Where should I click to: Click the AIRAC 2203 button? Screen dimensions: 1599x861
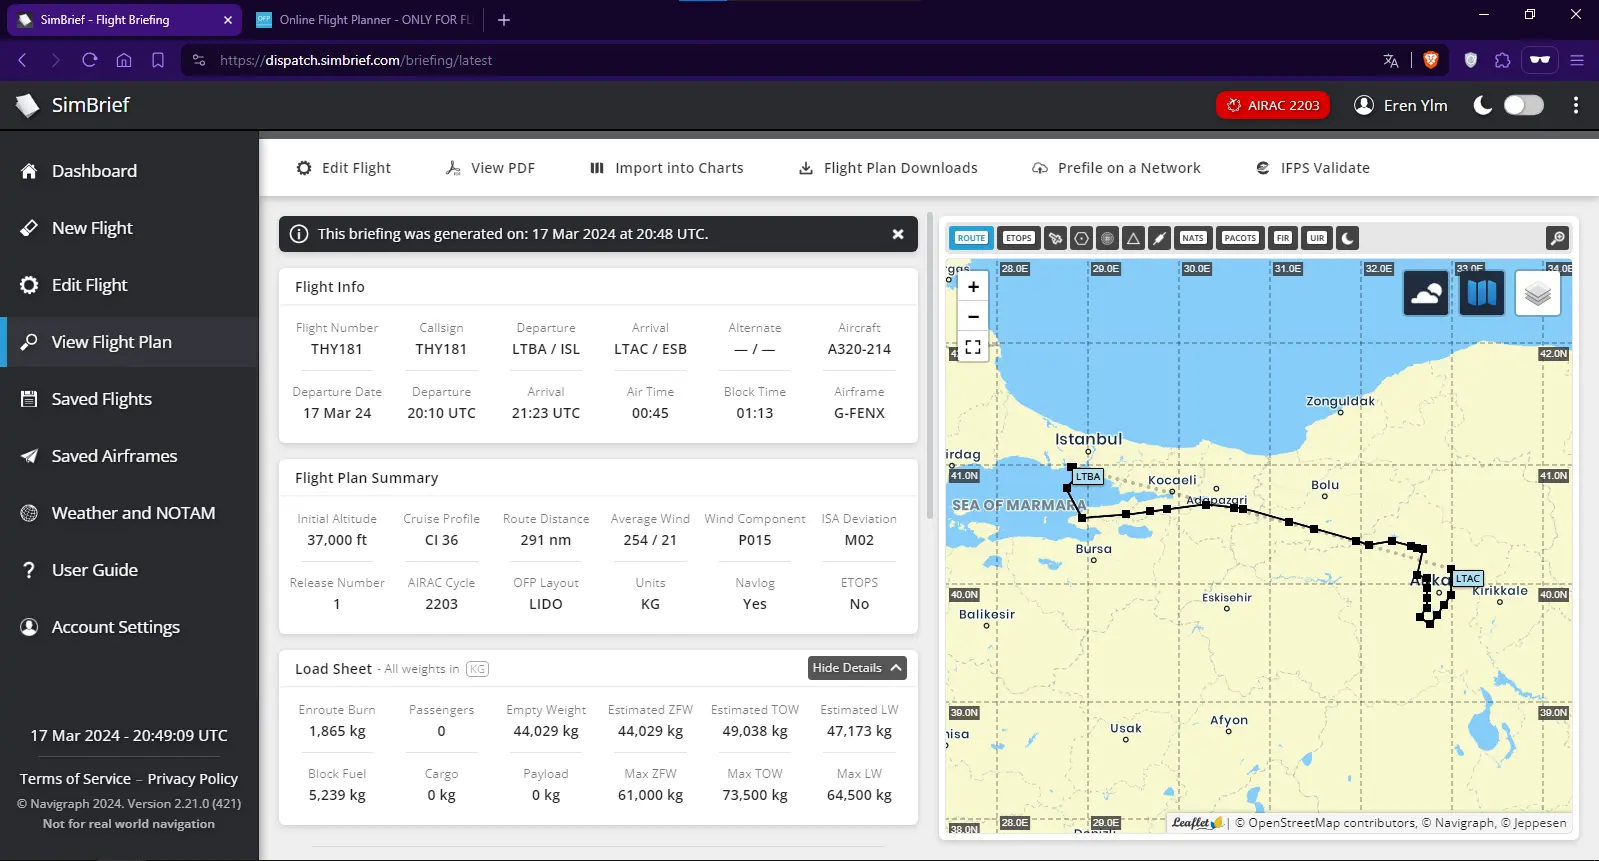1273,105
